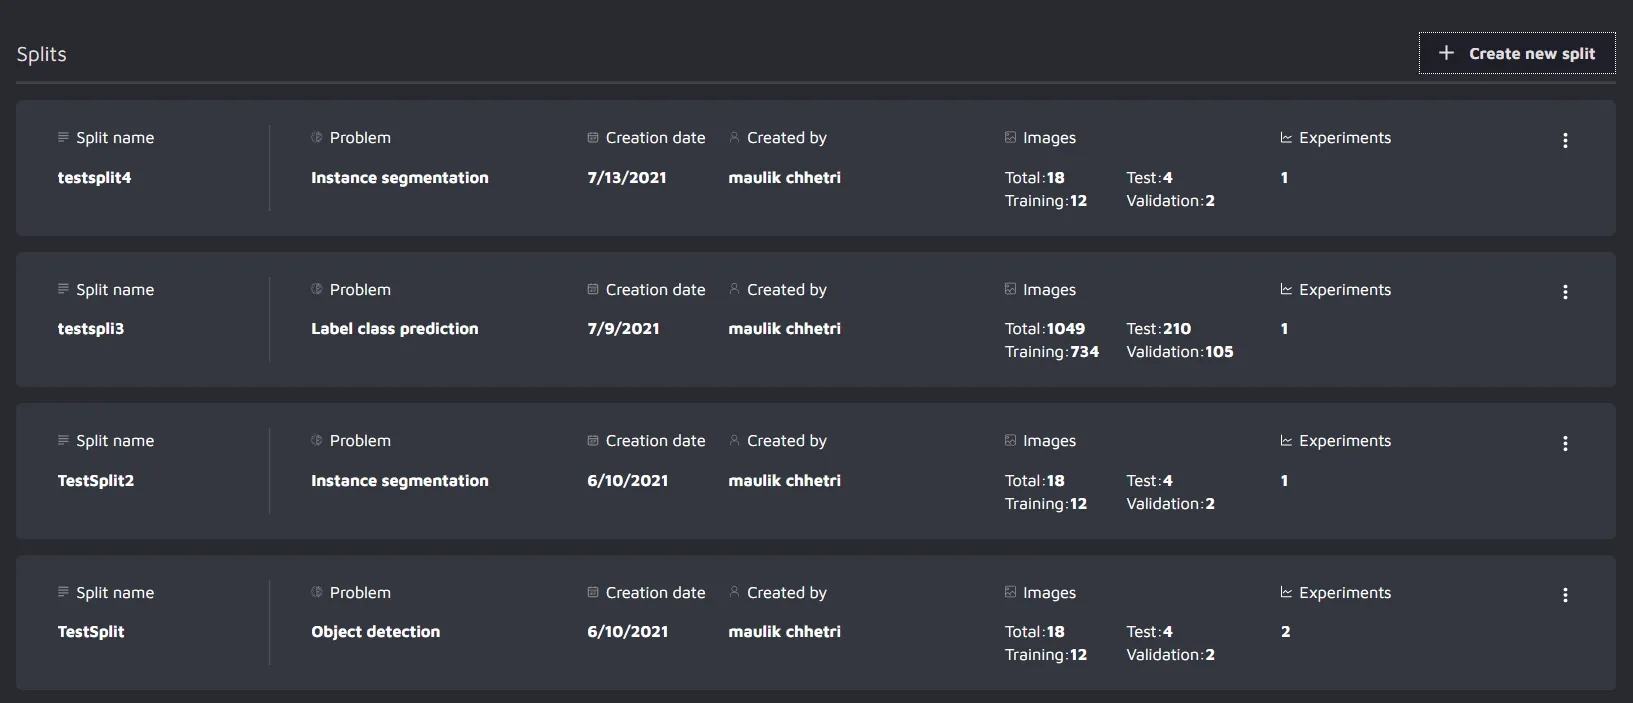Viewport: 1633px width, 703px height.
Task: Click the Label class prediction problem text
Action: pos(394,329)
